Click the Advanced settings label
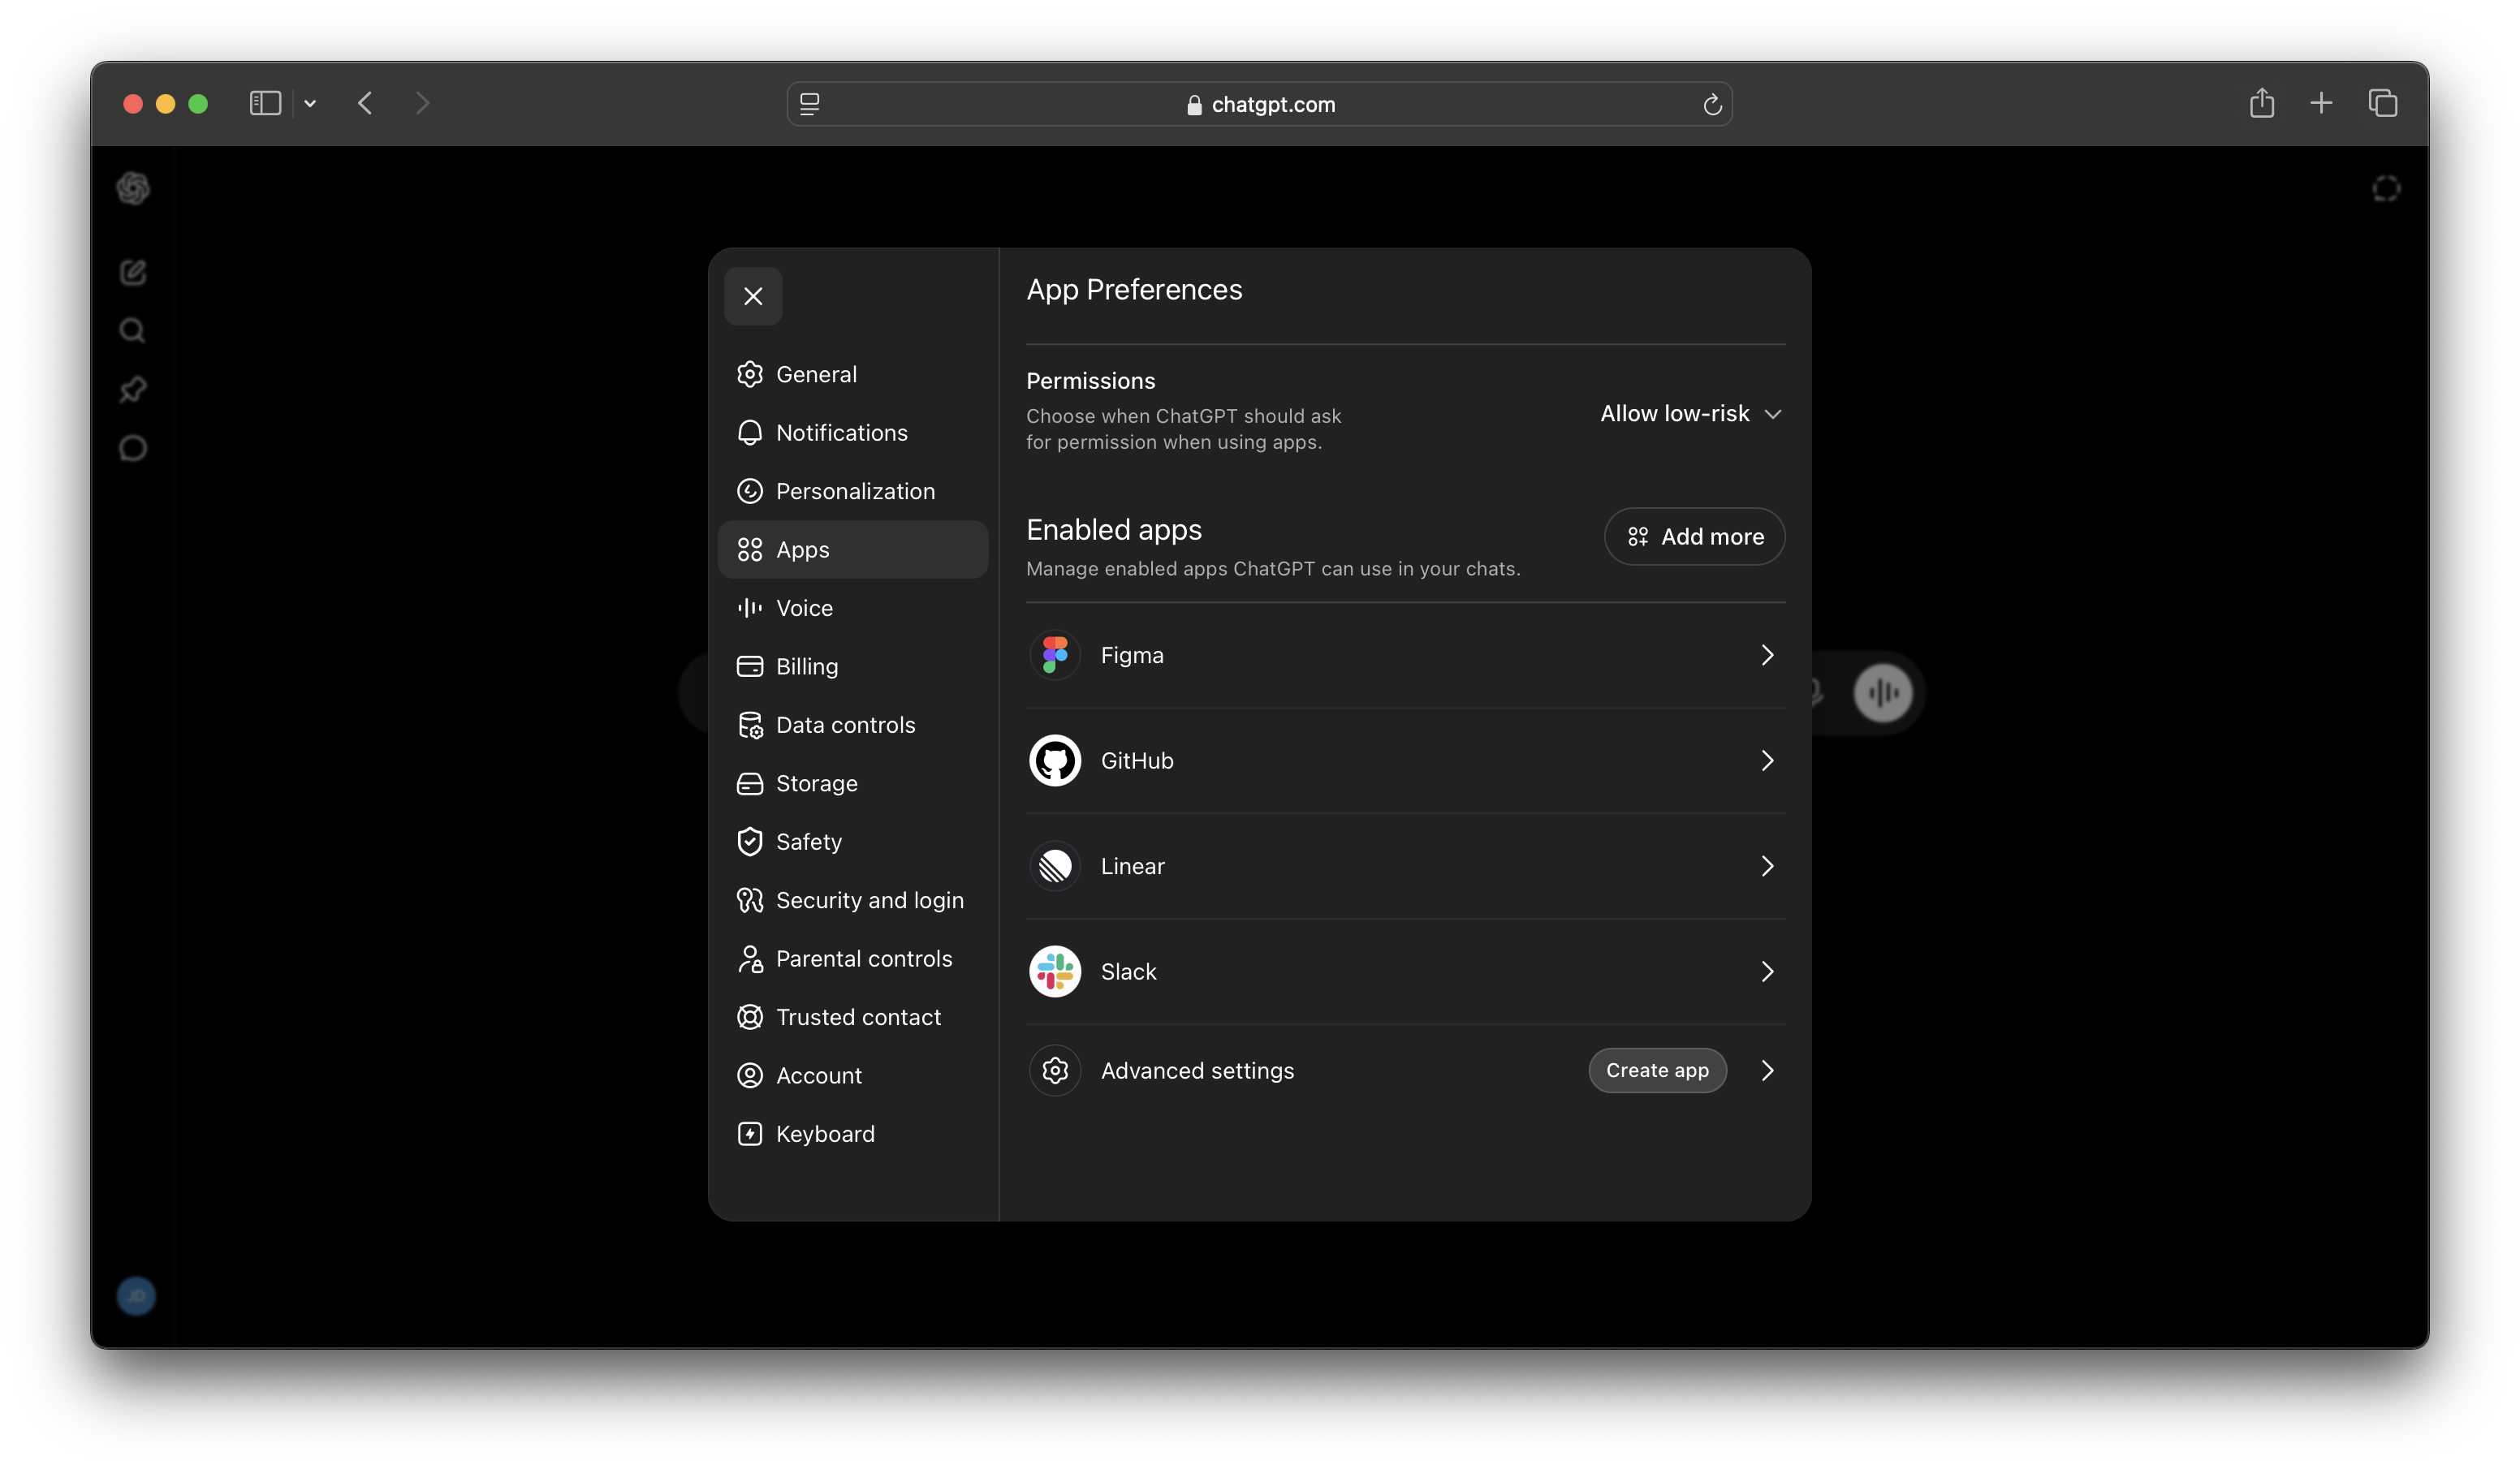The height and width of the screenshot is (1469, 2520). (1197, 1070)
